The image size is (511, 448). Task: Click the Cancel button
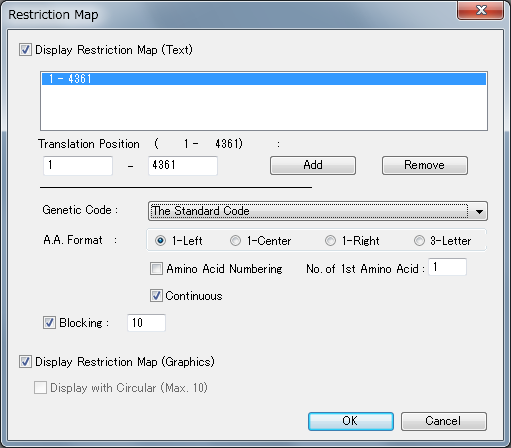point(444,421)
